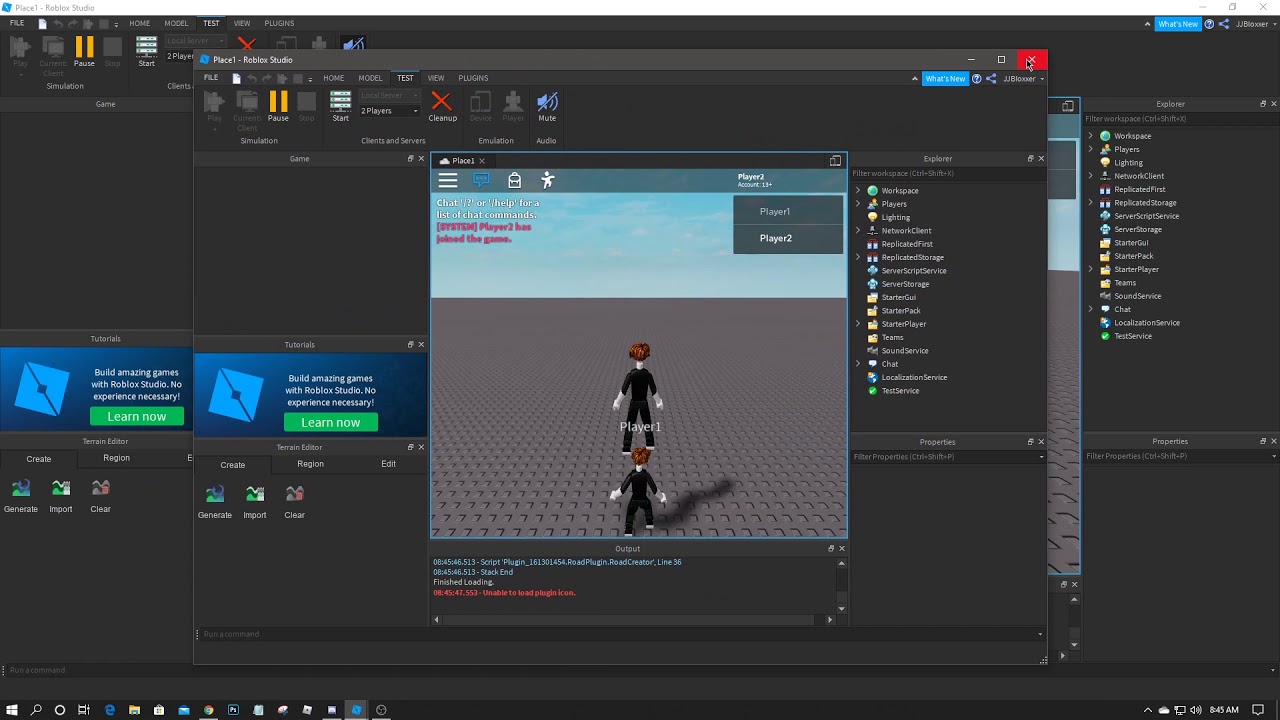Switch to the HOME ribbon tab
The height and width of the screenshot is (720, 1280).
pos(334,78)
